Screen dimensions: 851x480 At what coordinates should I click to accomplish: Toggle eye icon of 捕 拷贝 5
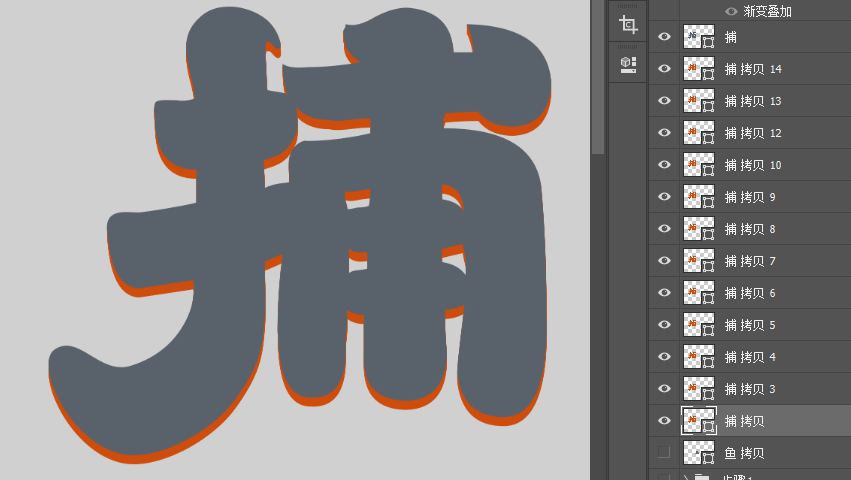[664, 325]
